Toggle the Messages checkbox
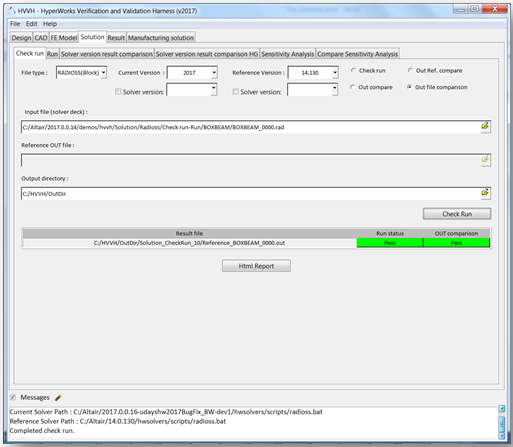The height and width of the screenshot is (447, 513). click(13, 397)
